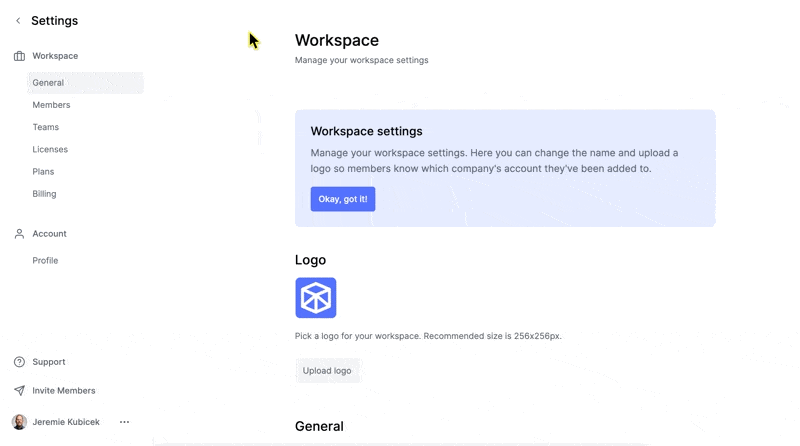Open the Licenses settings page
This screenshot has width=800, height=446.
point(50,149)
